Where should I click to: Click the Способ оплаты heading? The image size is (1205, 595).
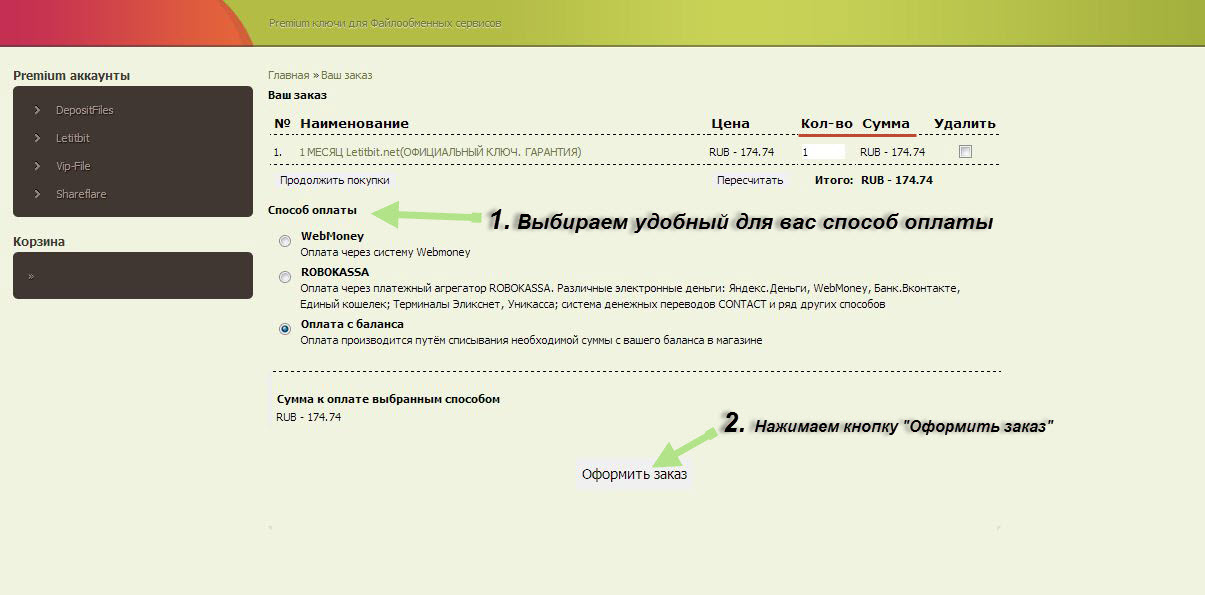coord(312,210)
